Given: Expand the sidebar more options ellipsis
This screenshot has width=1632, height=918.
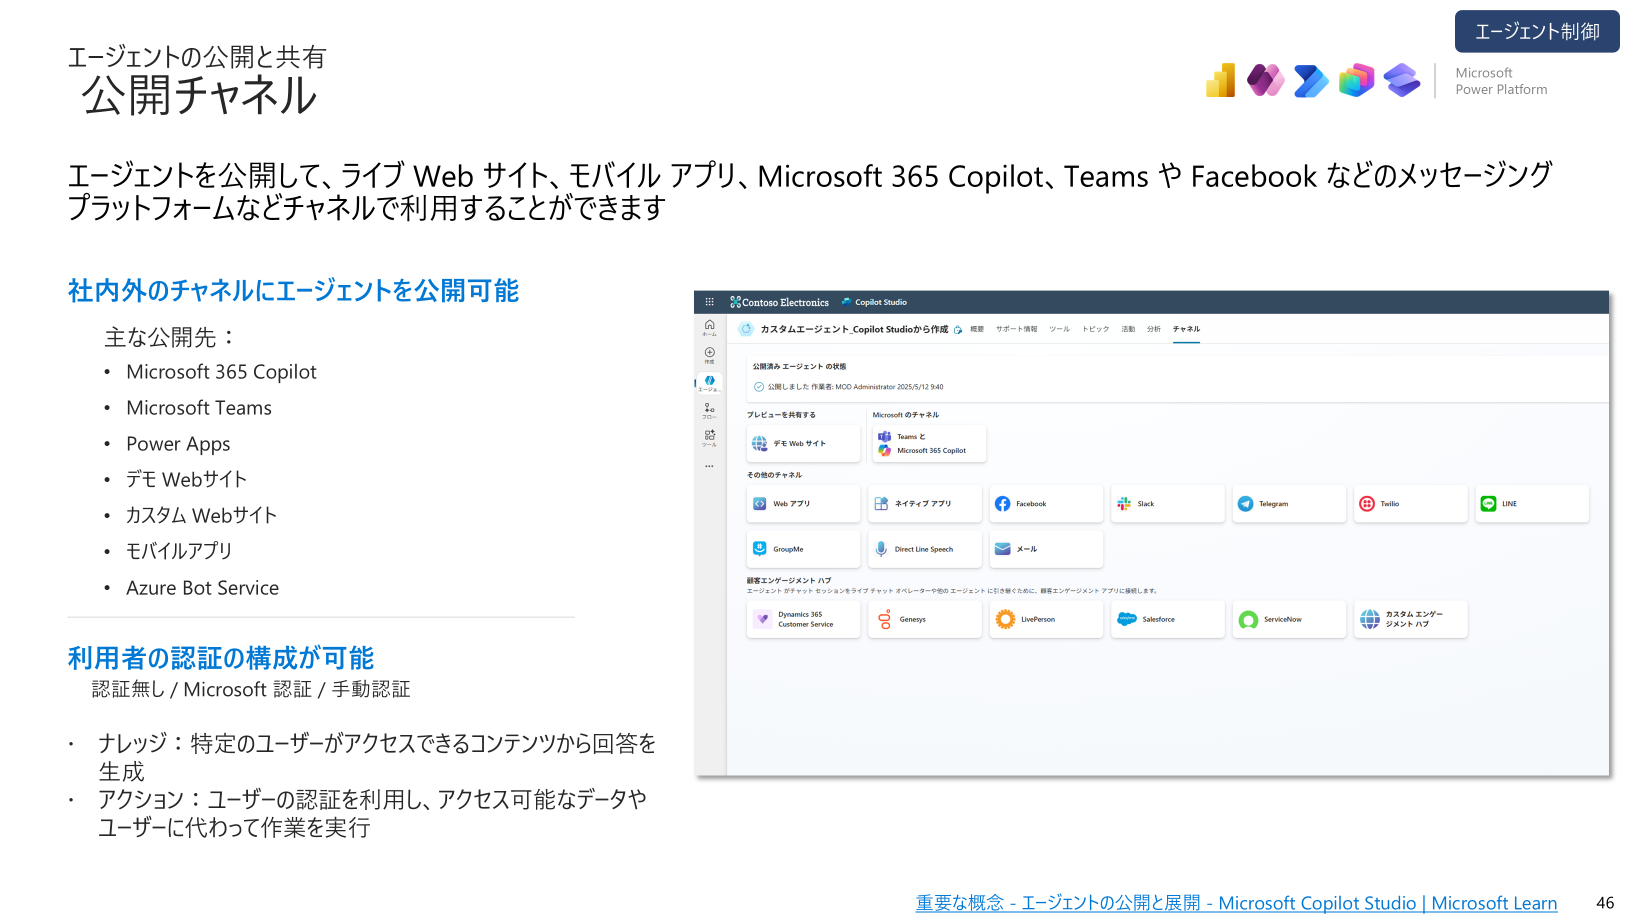Looking at the screenshot, I should [709, 466].
